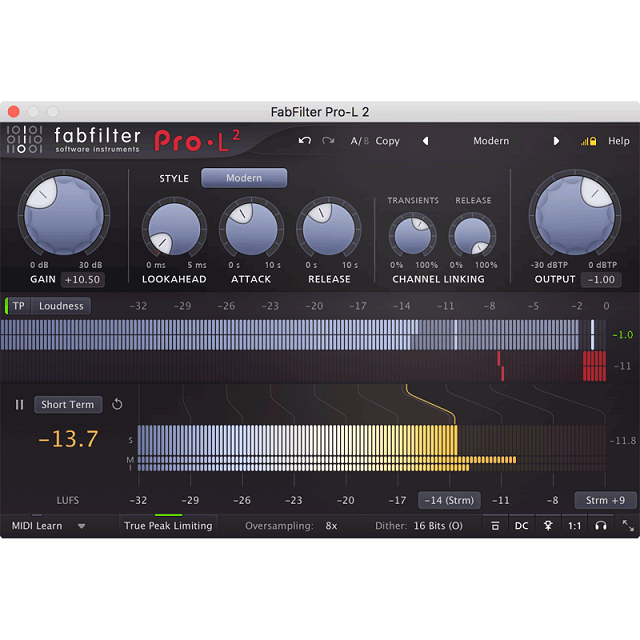This screenshot has height=640, width=640.
Task: Click the MIDI Learn button
Action: (37, 526)
